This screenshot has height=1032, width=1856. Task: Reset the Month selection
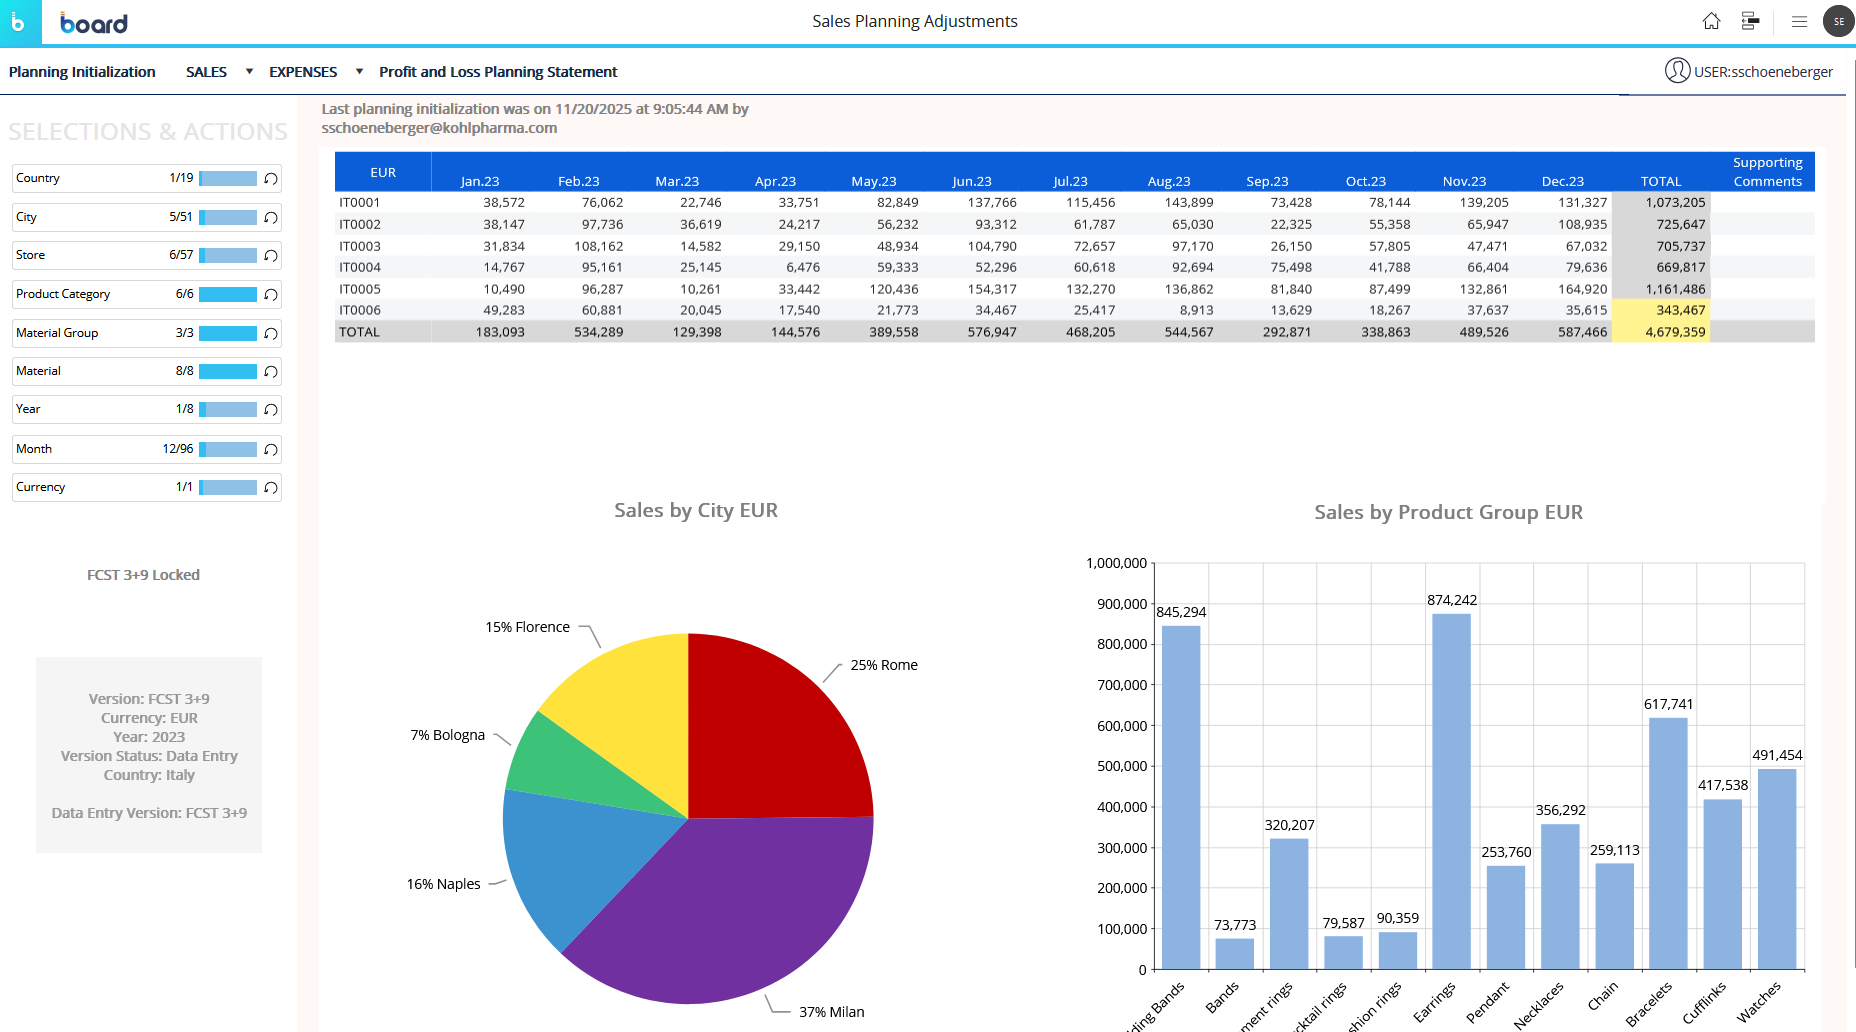click(271, 450)
